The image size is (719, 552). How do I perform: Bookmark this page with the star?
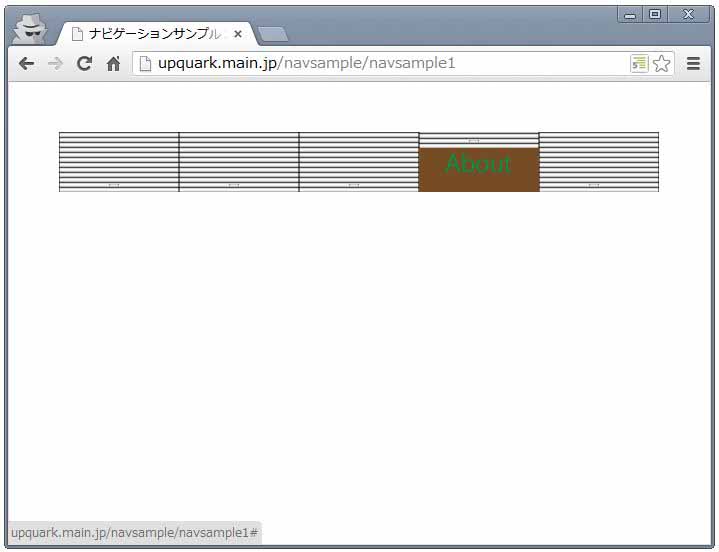point(661,64)
